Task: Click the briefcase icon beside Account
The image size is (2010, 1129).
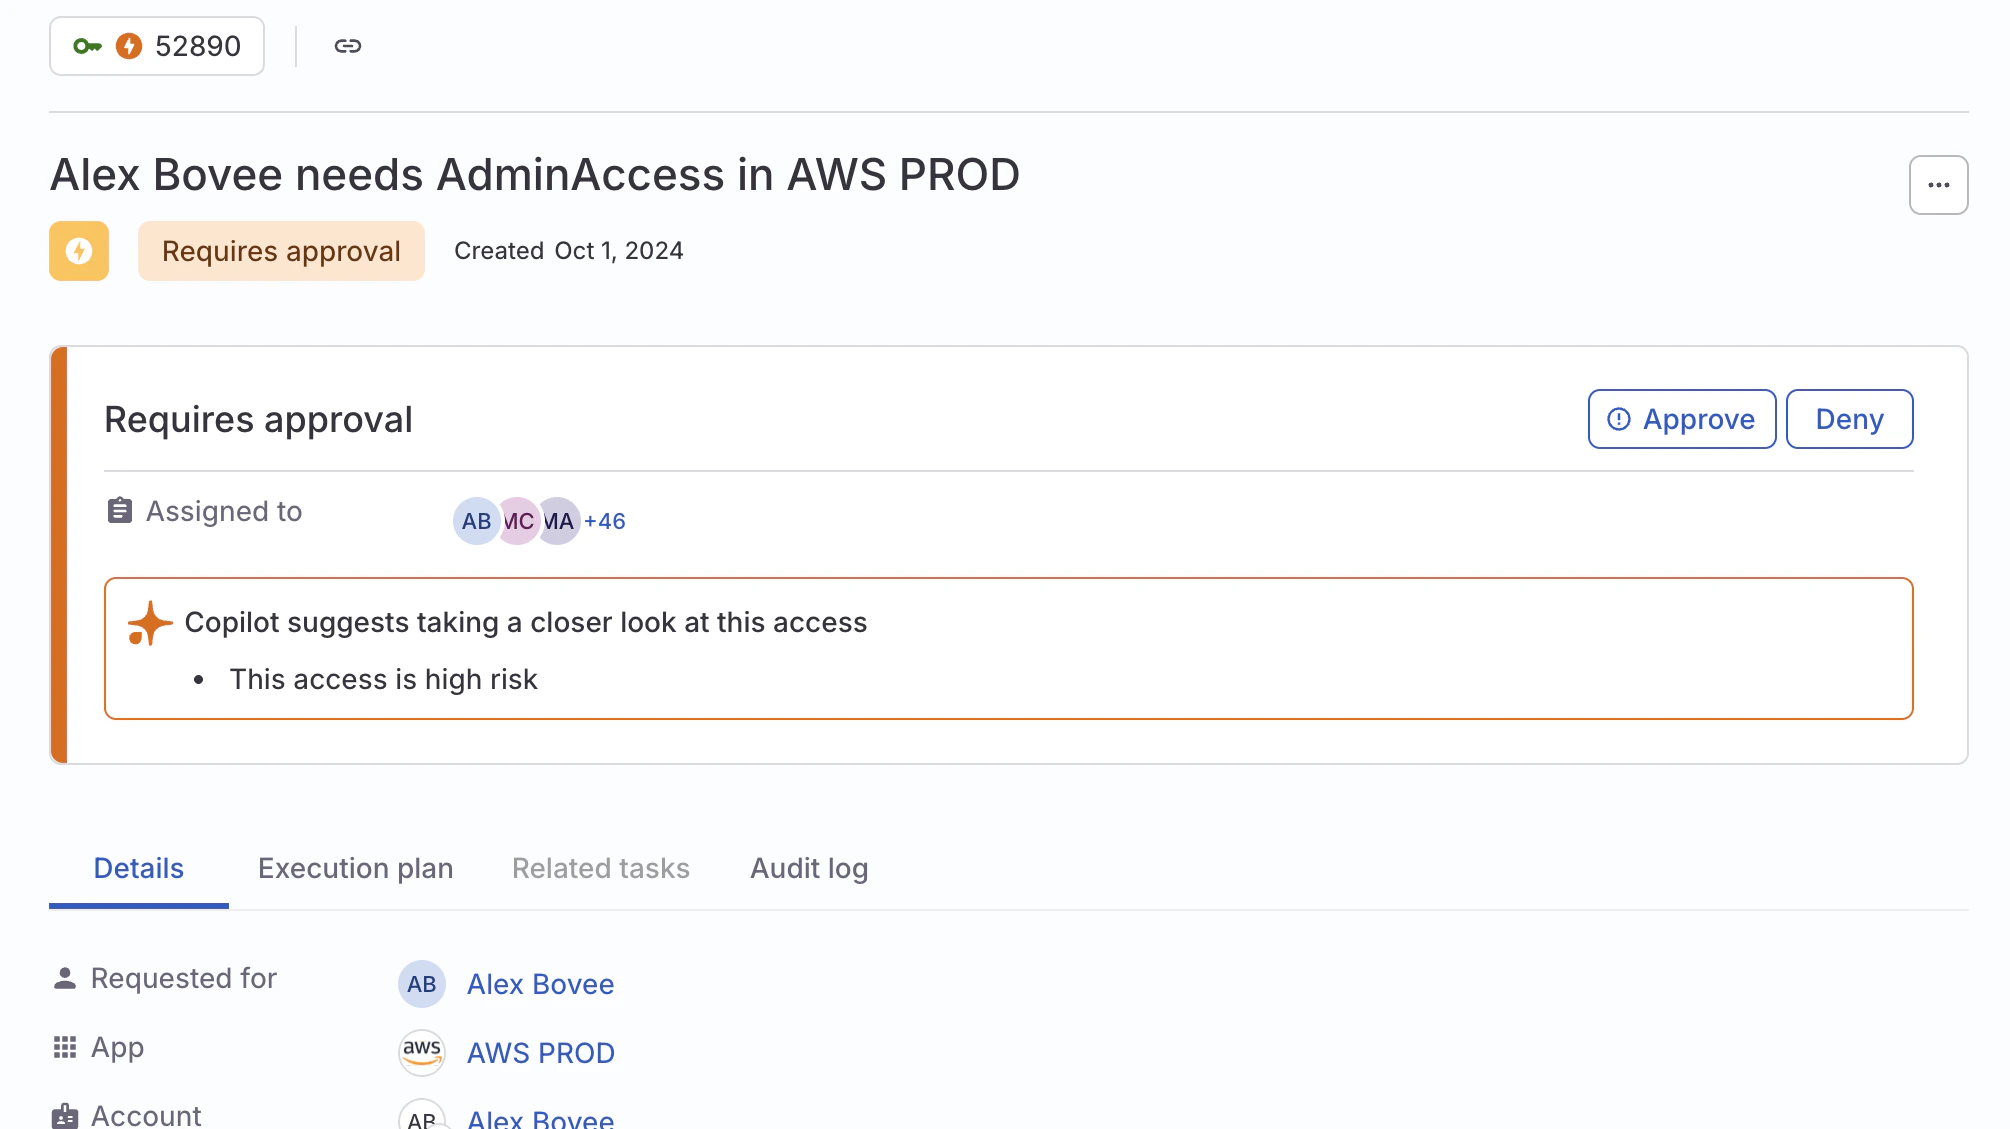Action: tap(65, 1114)
